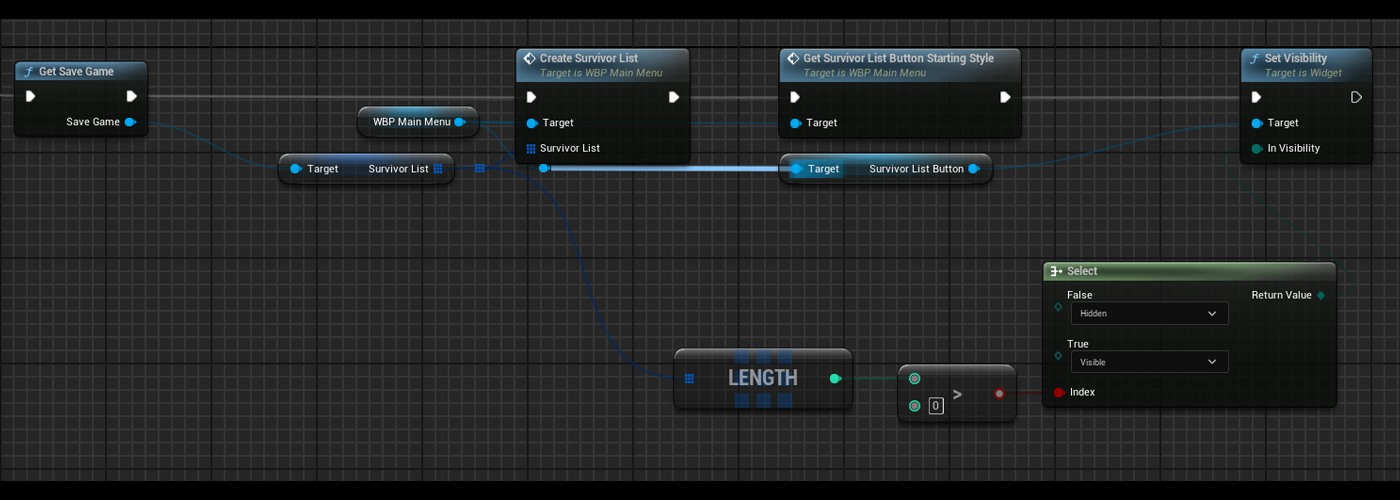Screen dimensions: 1400x500
Task: Click Get Save Game output execution pin
Action: click(x=131, y=97)
